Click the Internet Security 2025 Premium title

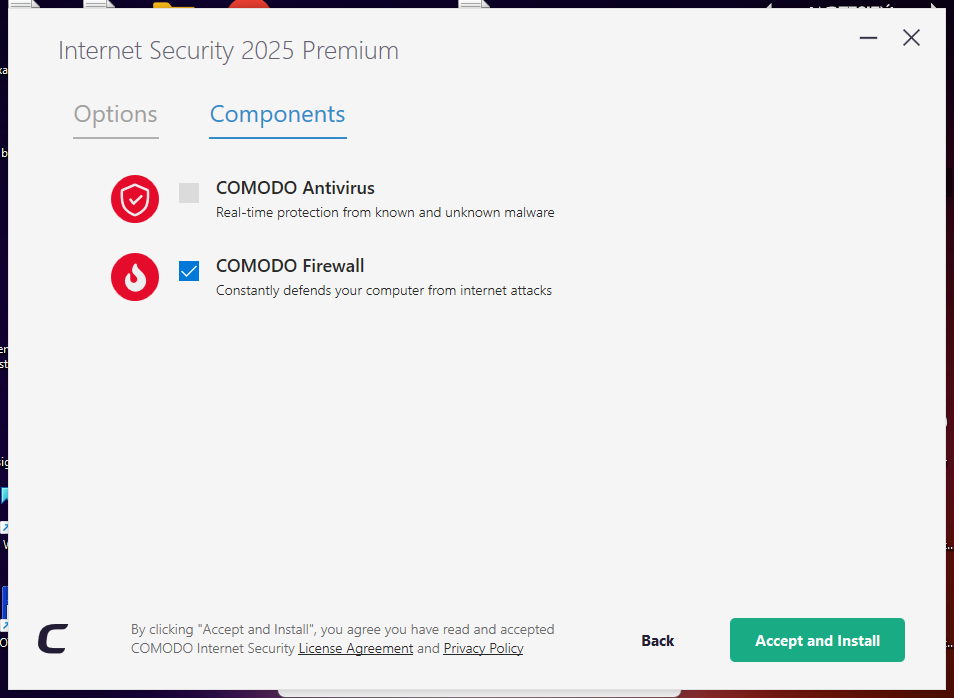click(228, 50)
